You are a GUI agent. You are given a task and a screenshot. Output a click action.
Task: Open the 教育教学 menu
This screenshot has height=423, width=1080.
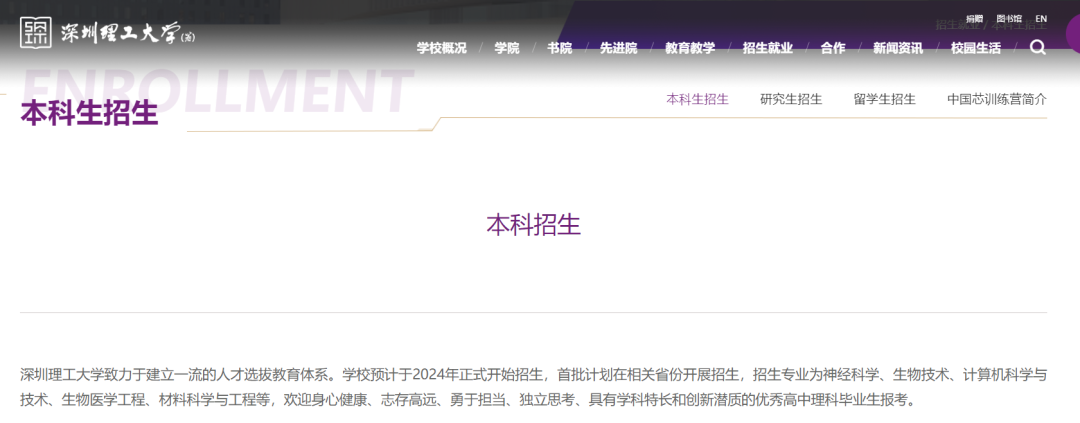point(690,48)
